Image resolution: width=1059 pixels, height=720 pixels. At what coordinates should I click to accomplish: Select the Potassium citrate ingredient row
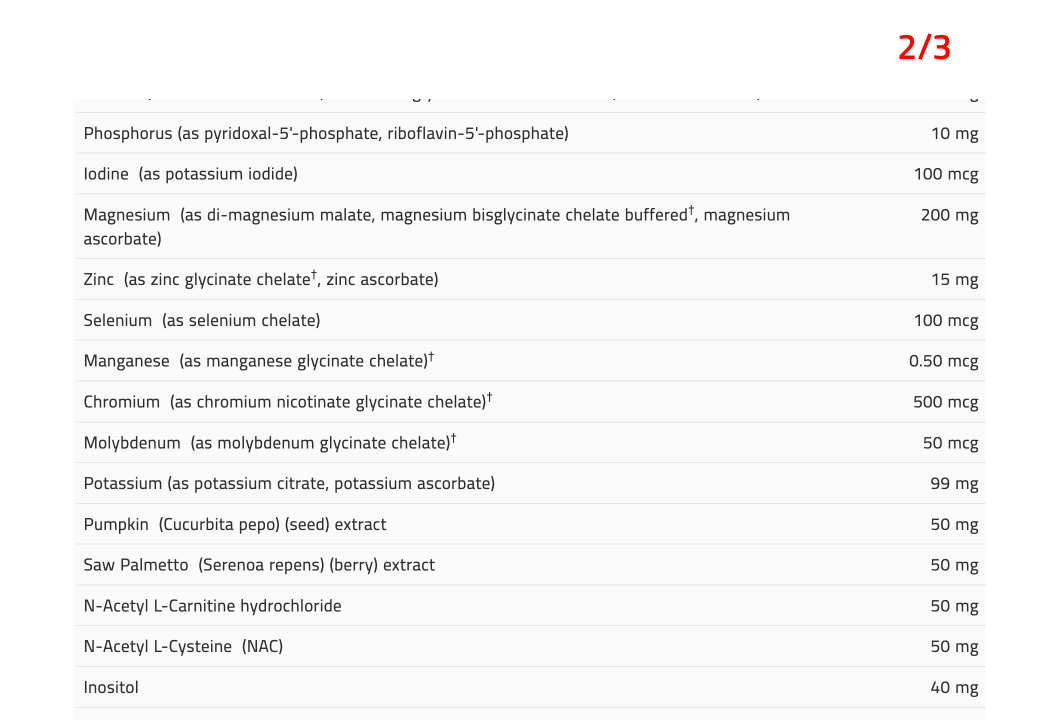coord(530,484)
